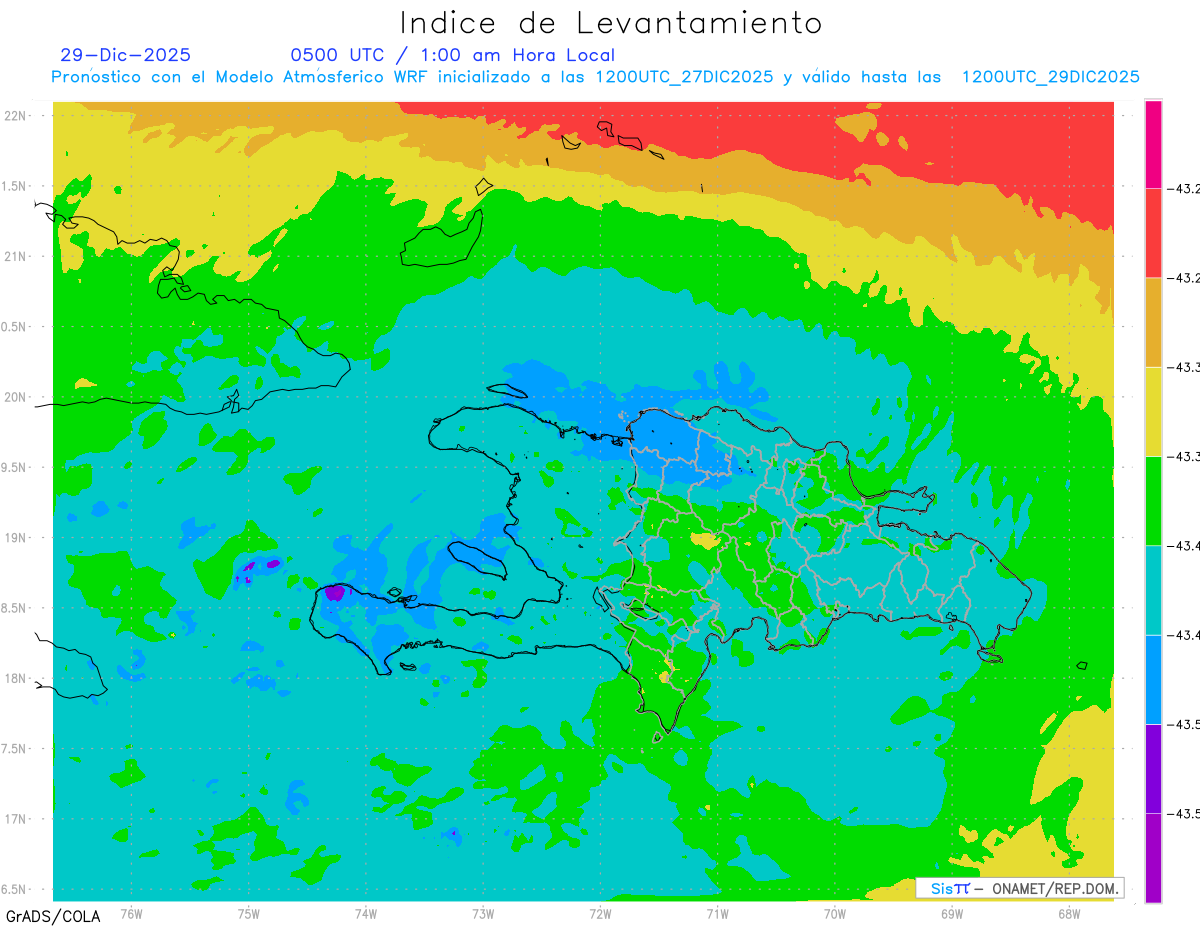The height and width of the screenshot is (927, 1200).
Task: Select the date text "29-Dic-2025"
Action: tap(125, 55)
